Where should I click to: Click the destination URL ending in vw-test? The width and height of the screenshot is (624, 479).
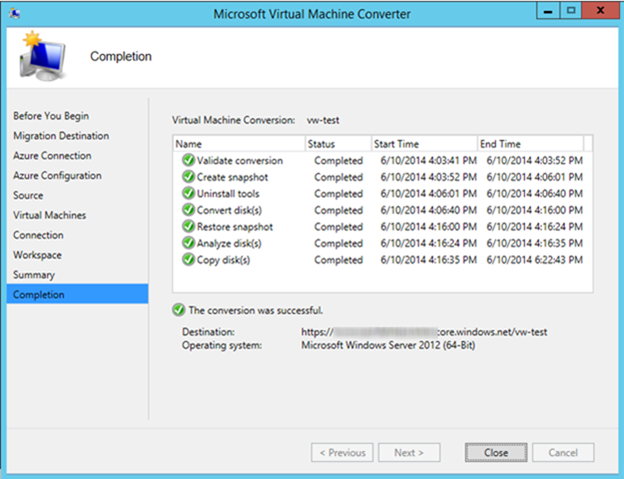[x=424, y=332]
